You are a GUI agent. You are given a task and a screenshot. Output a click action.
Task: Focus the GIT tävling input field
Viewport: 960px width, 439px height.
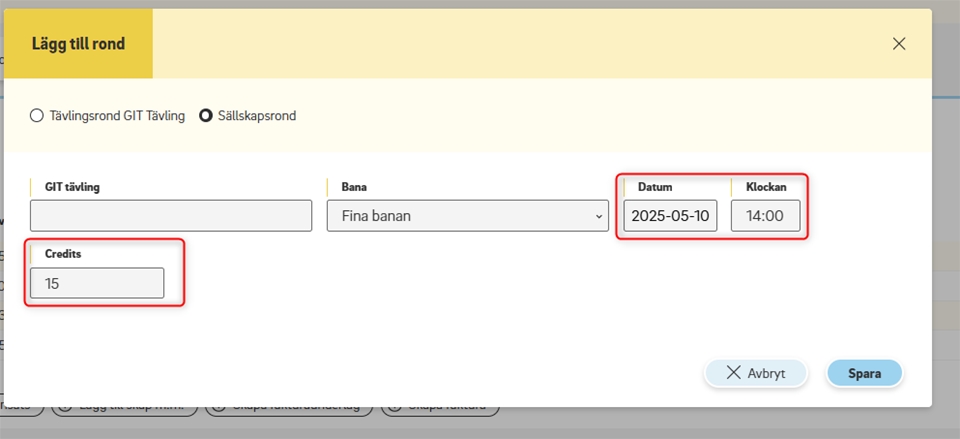coord(171,216)
